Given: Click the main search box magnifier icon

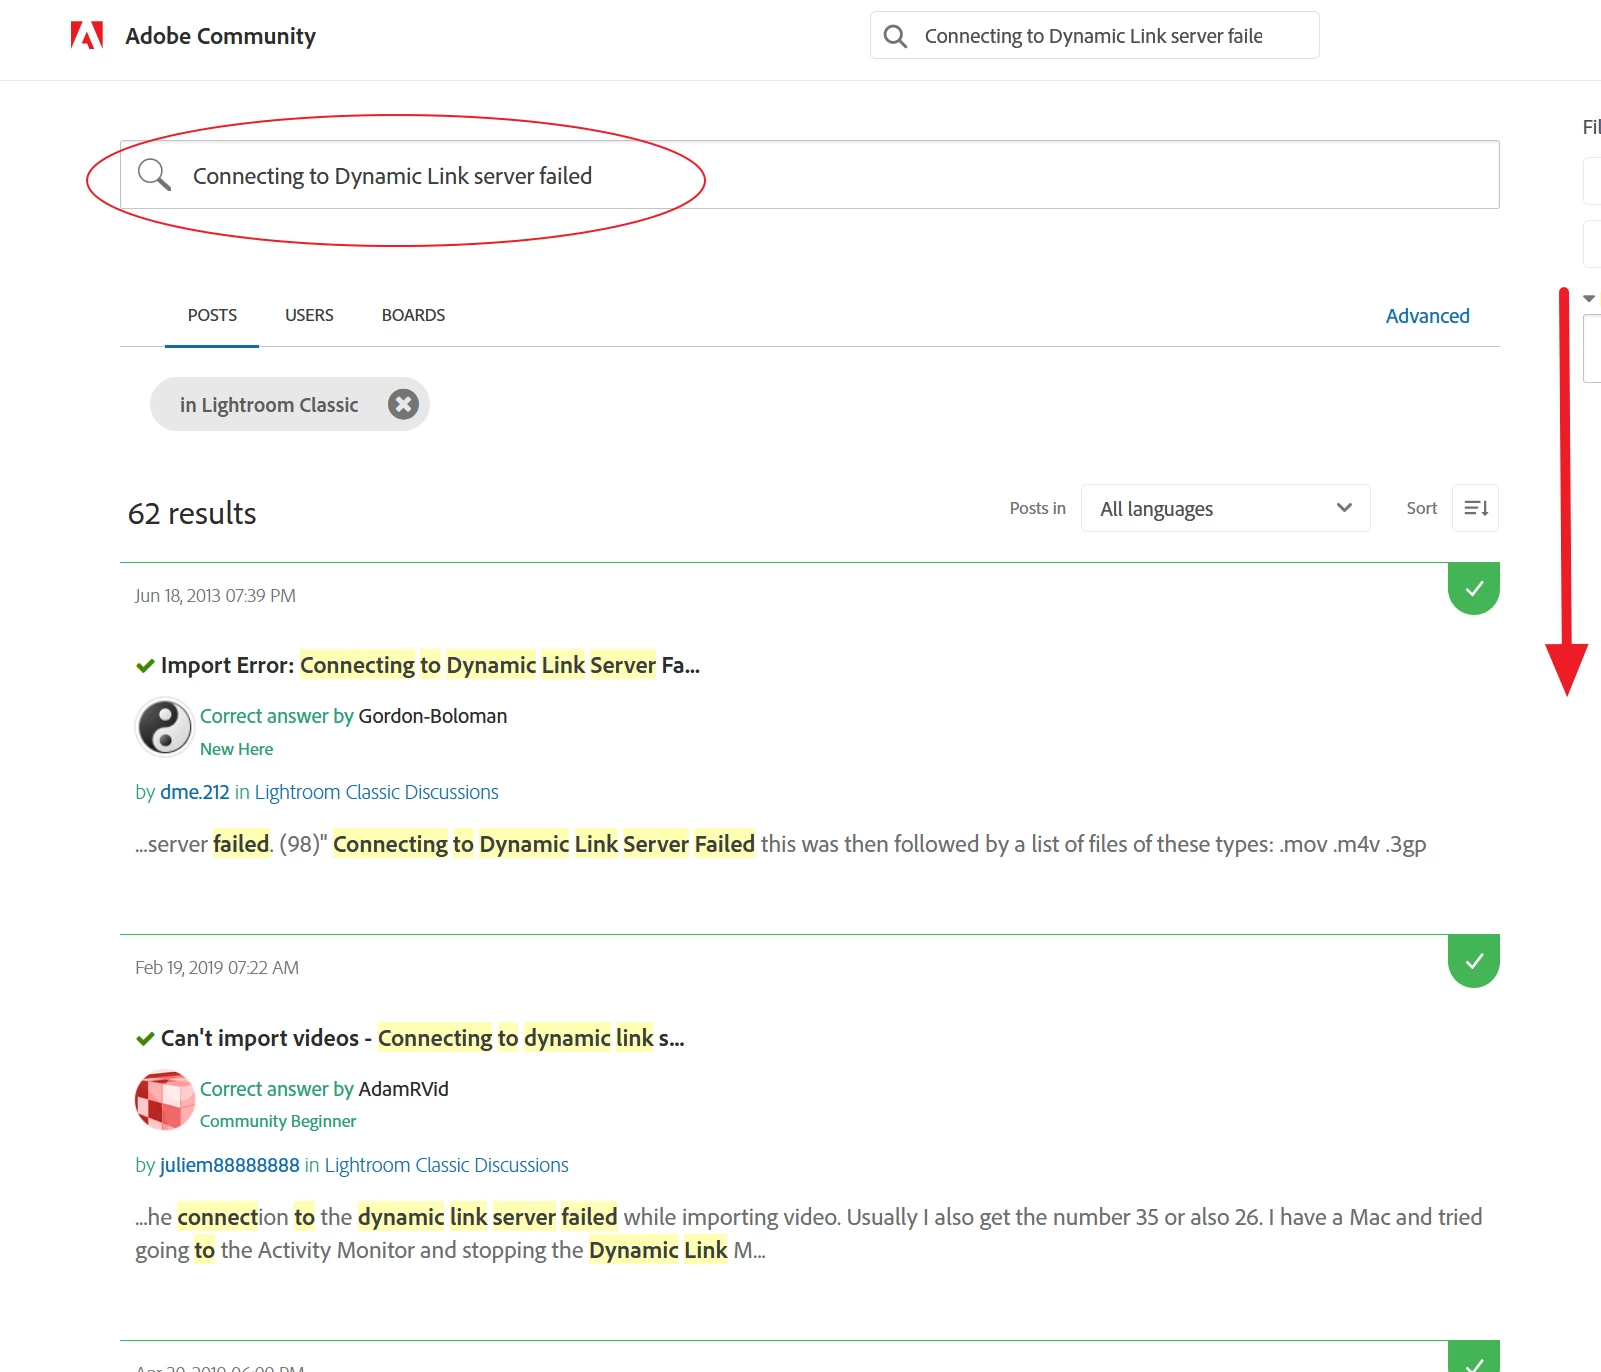Looking at the screenshot, I should pyautogui.click(x=154, y=174).
